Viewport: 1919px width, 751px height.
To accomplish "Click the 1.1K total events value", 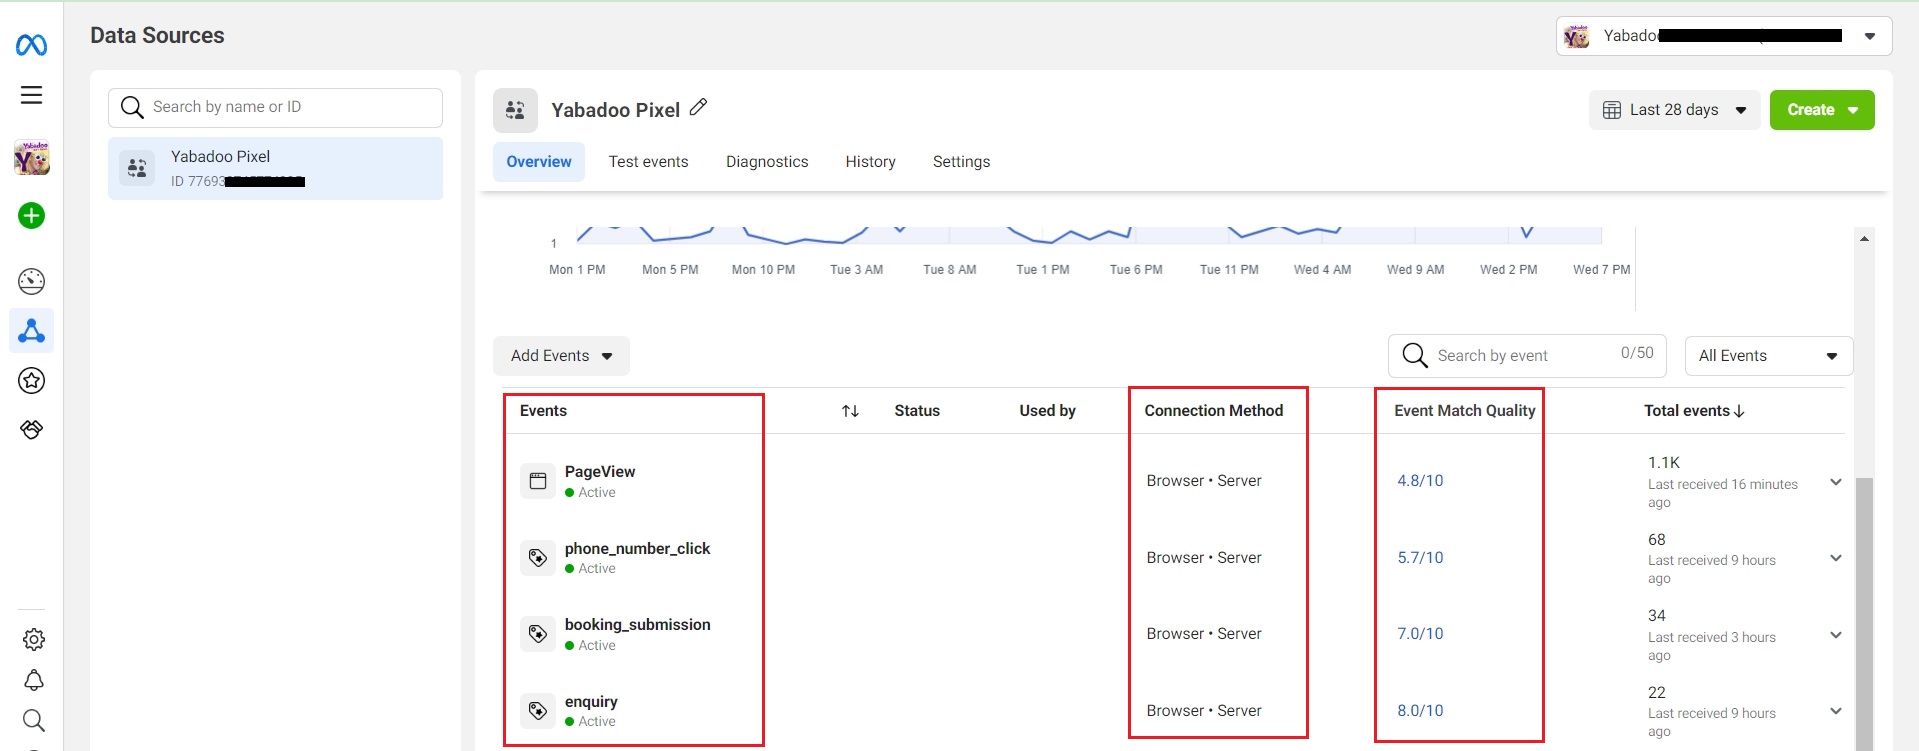I will [1664, 463].
